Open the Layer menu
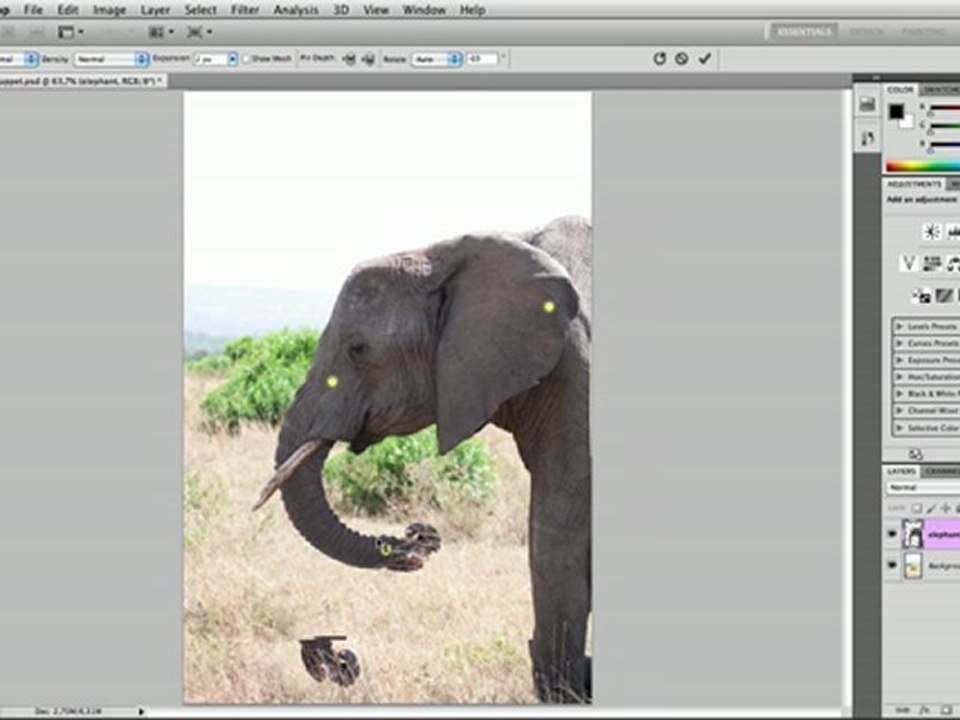The height and width of the screenshot is (720, 960). point(156,10)
